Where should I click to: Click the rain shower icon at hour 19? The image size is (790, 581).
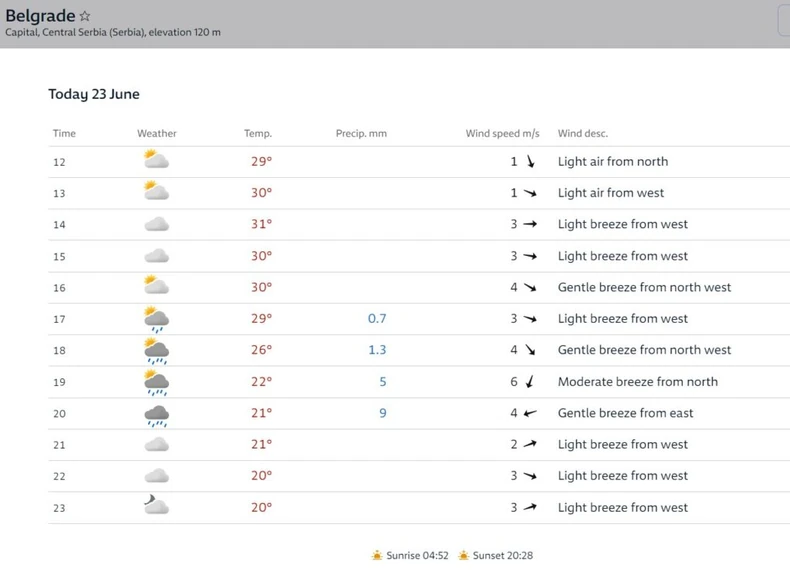[156, 382]
